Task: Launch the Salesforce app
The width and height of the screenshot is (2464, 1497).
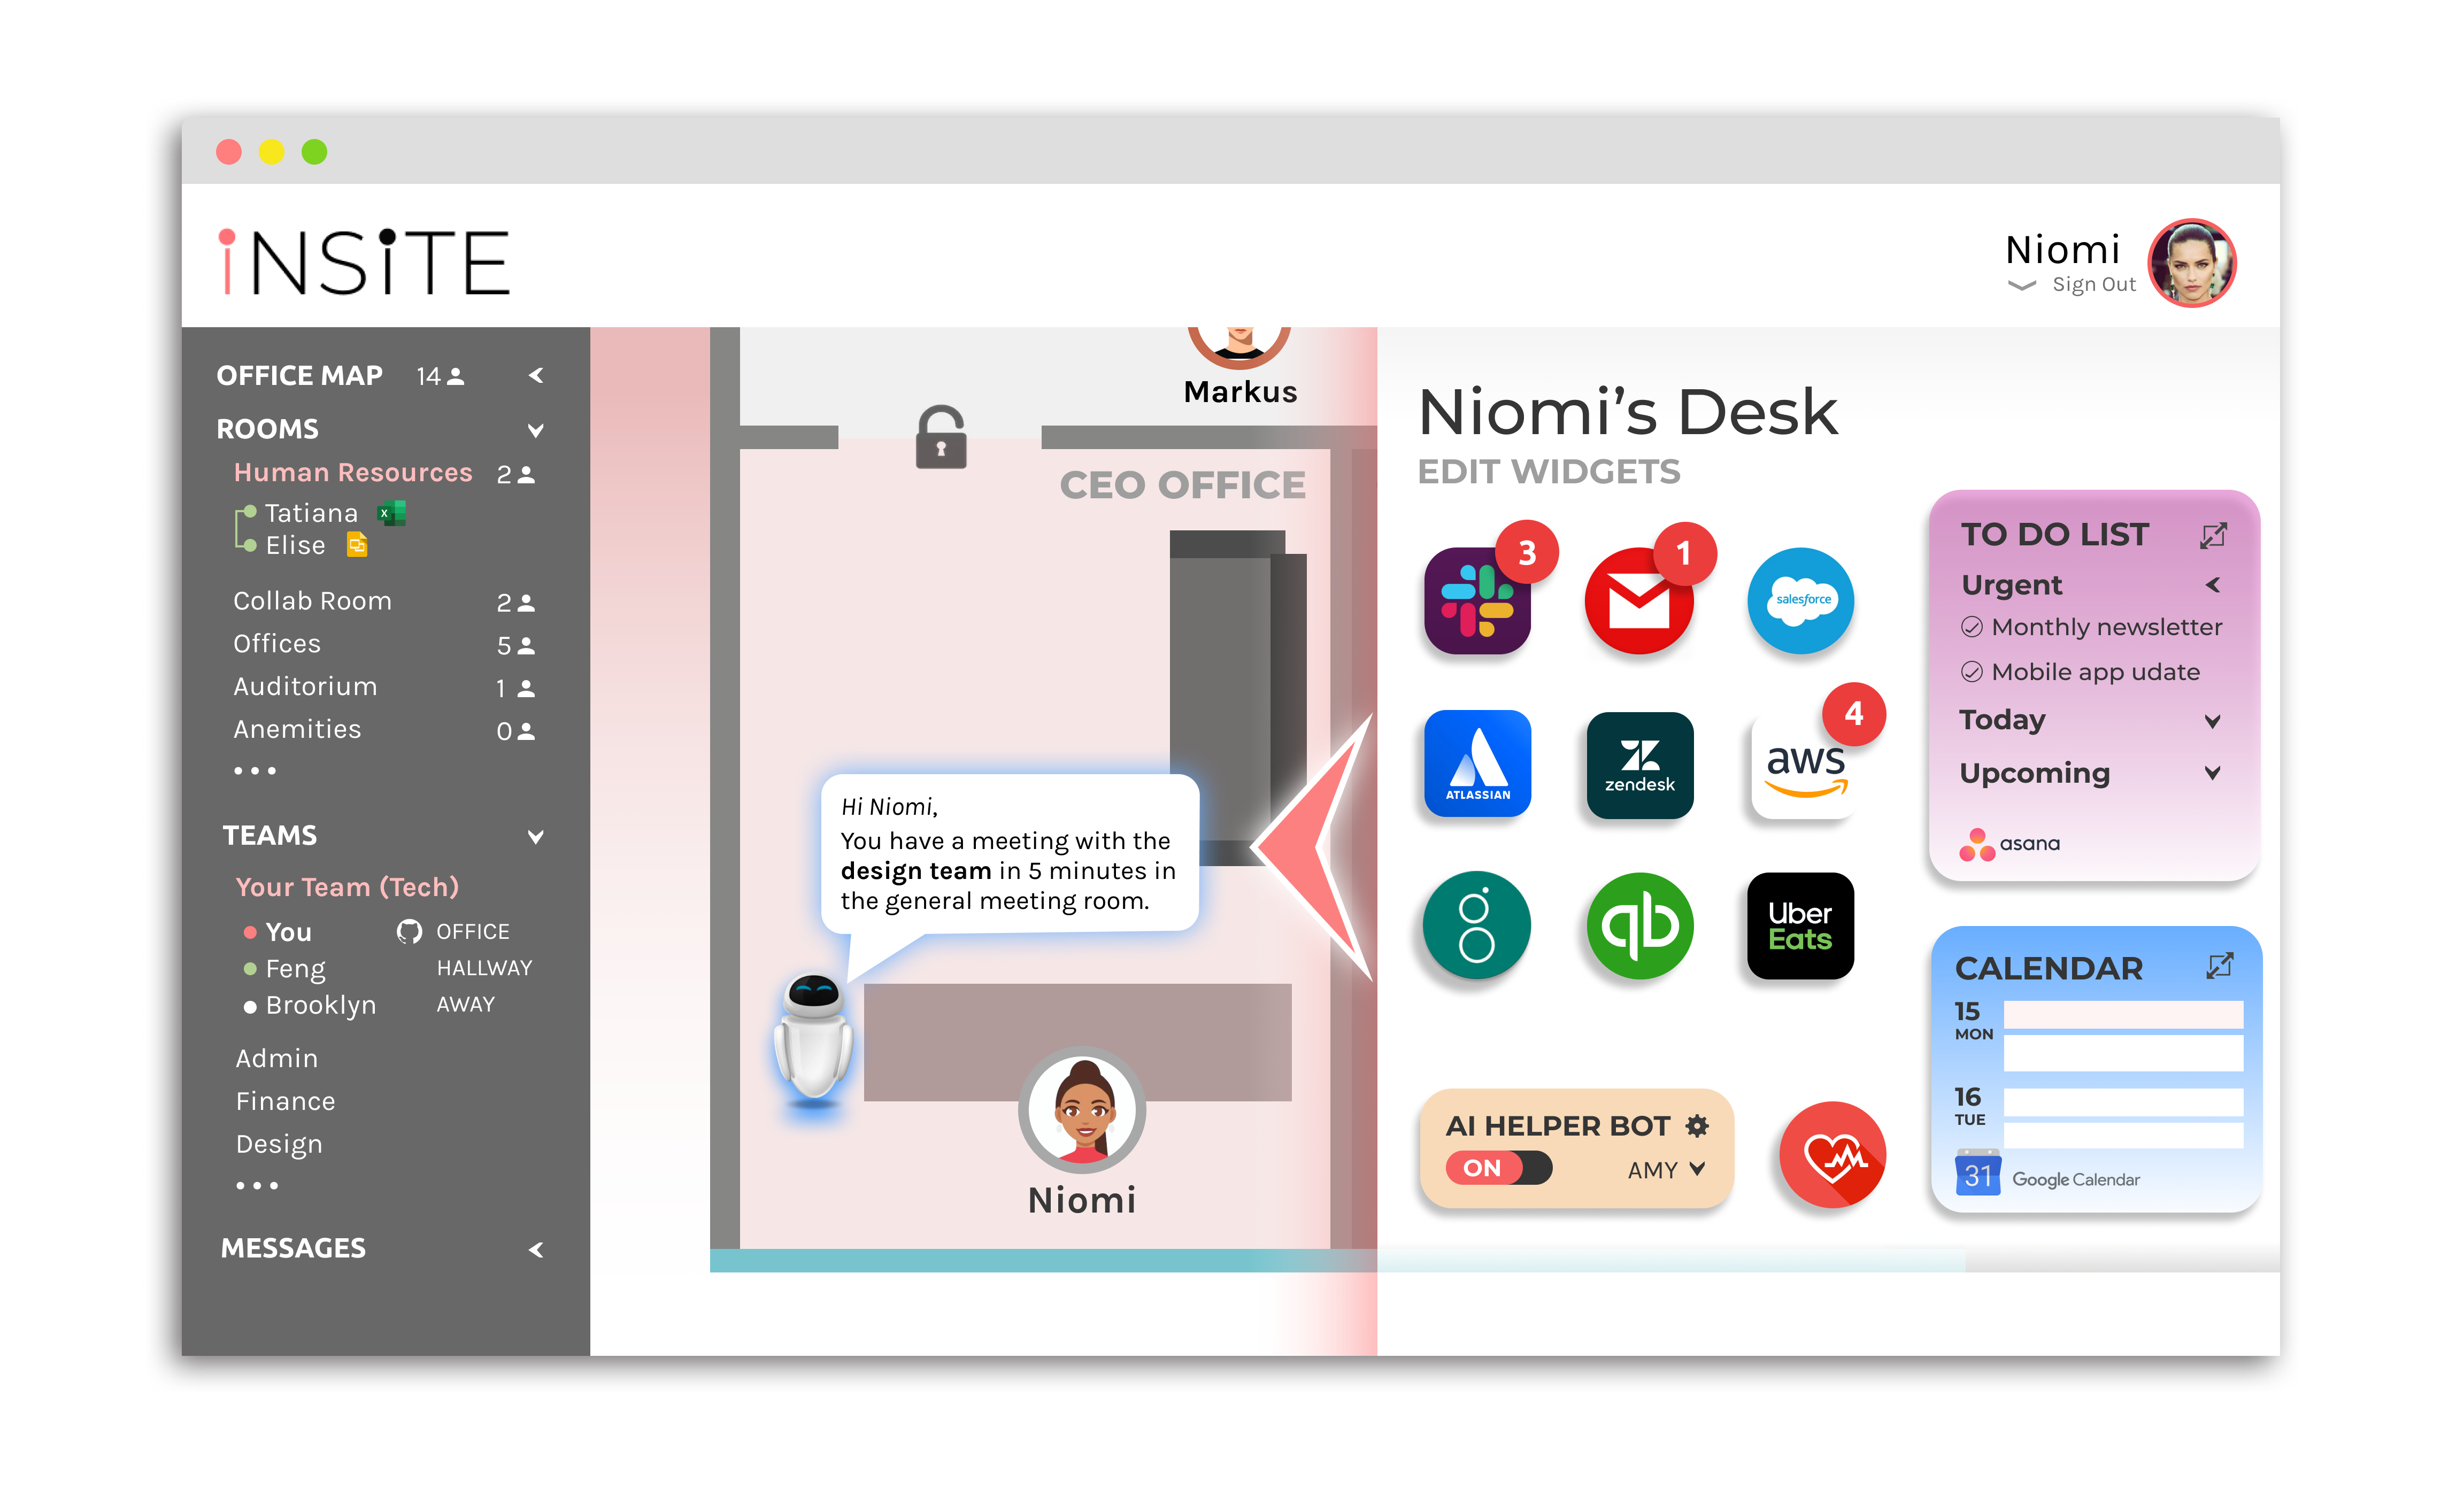Action: [x=1801, y=601]
